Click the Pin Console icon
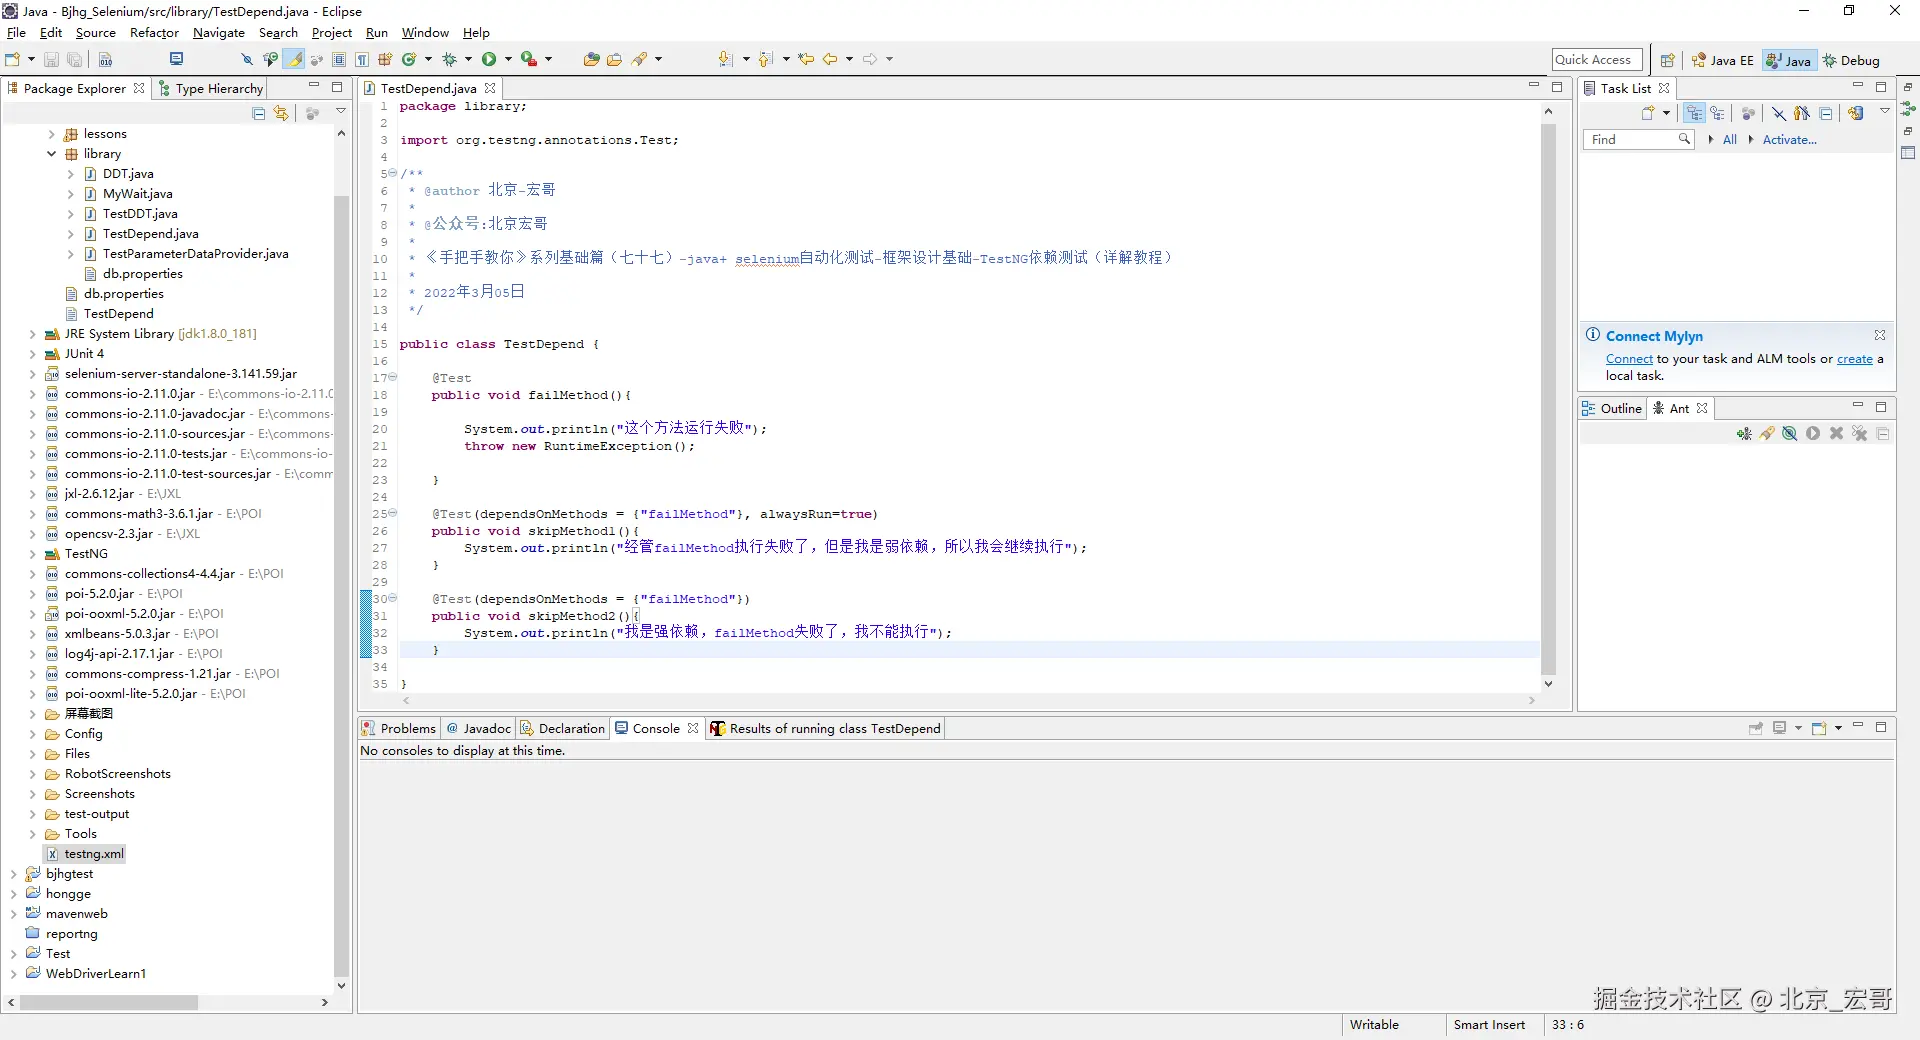1920x1040 pixels. (1756, 728)
